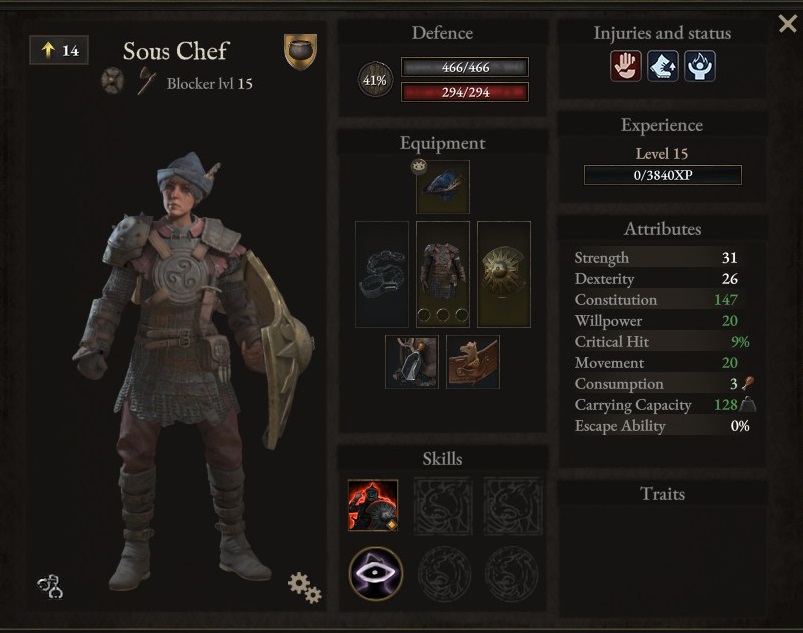Viewport: 803px width, 633px height.
Task: Select the chainmail body armor slot
Action: point(443,275)
